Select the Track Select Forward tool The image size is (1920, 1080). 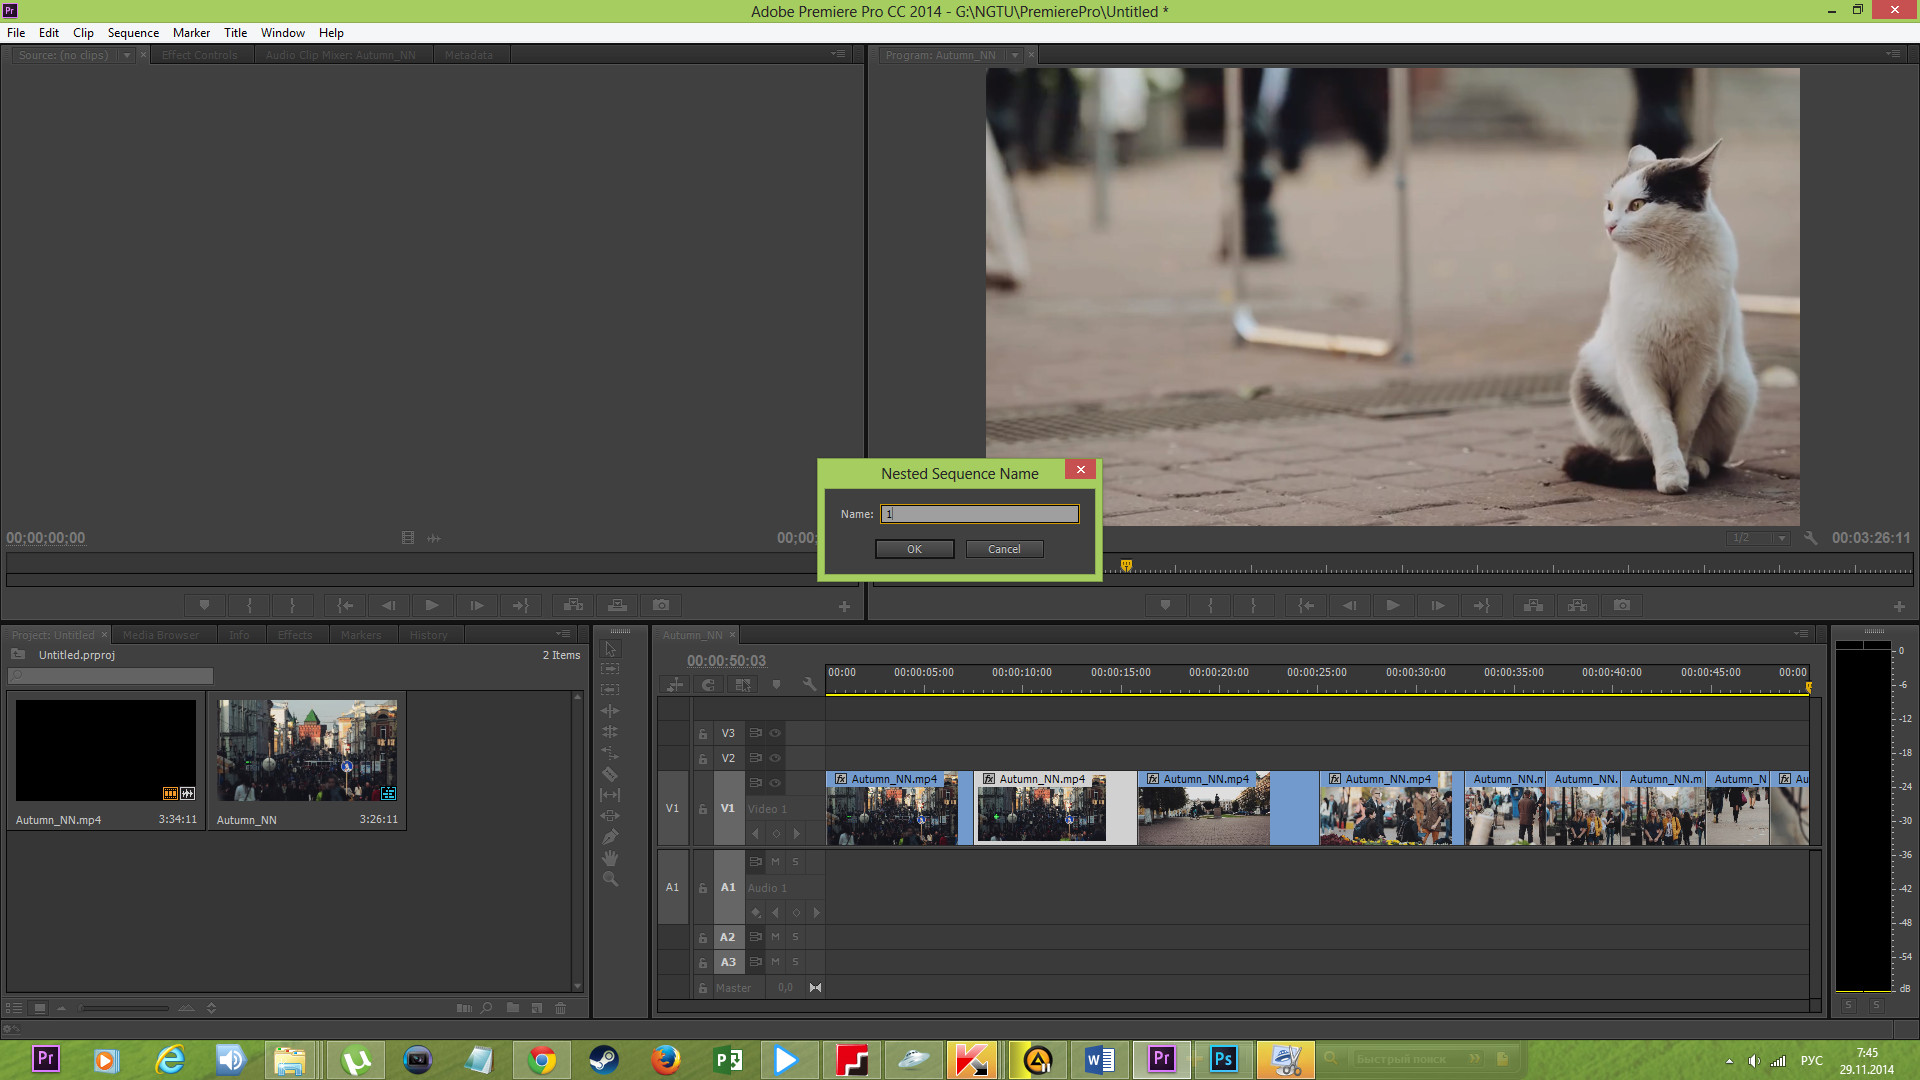(x=611, y=668)
